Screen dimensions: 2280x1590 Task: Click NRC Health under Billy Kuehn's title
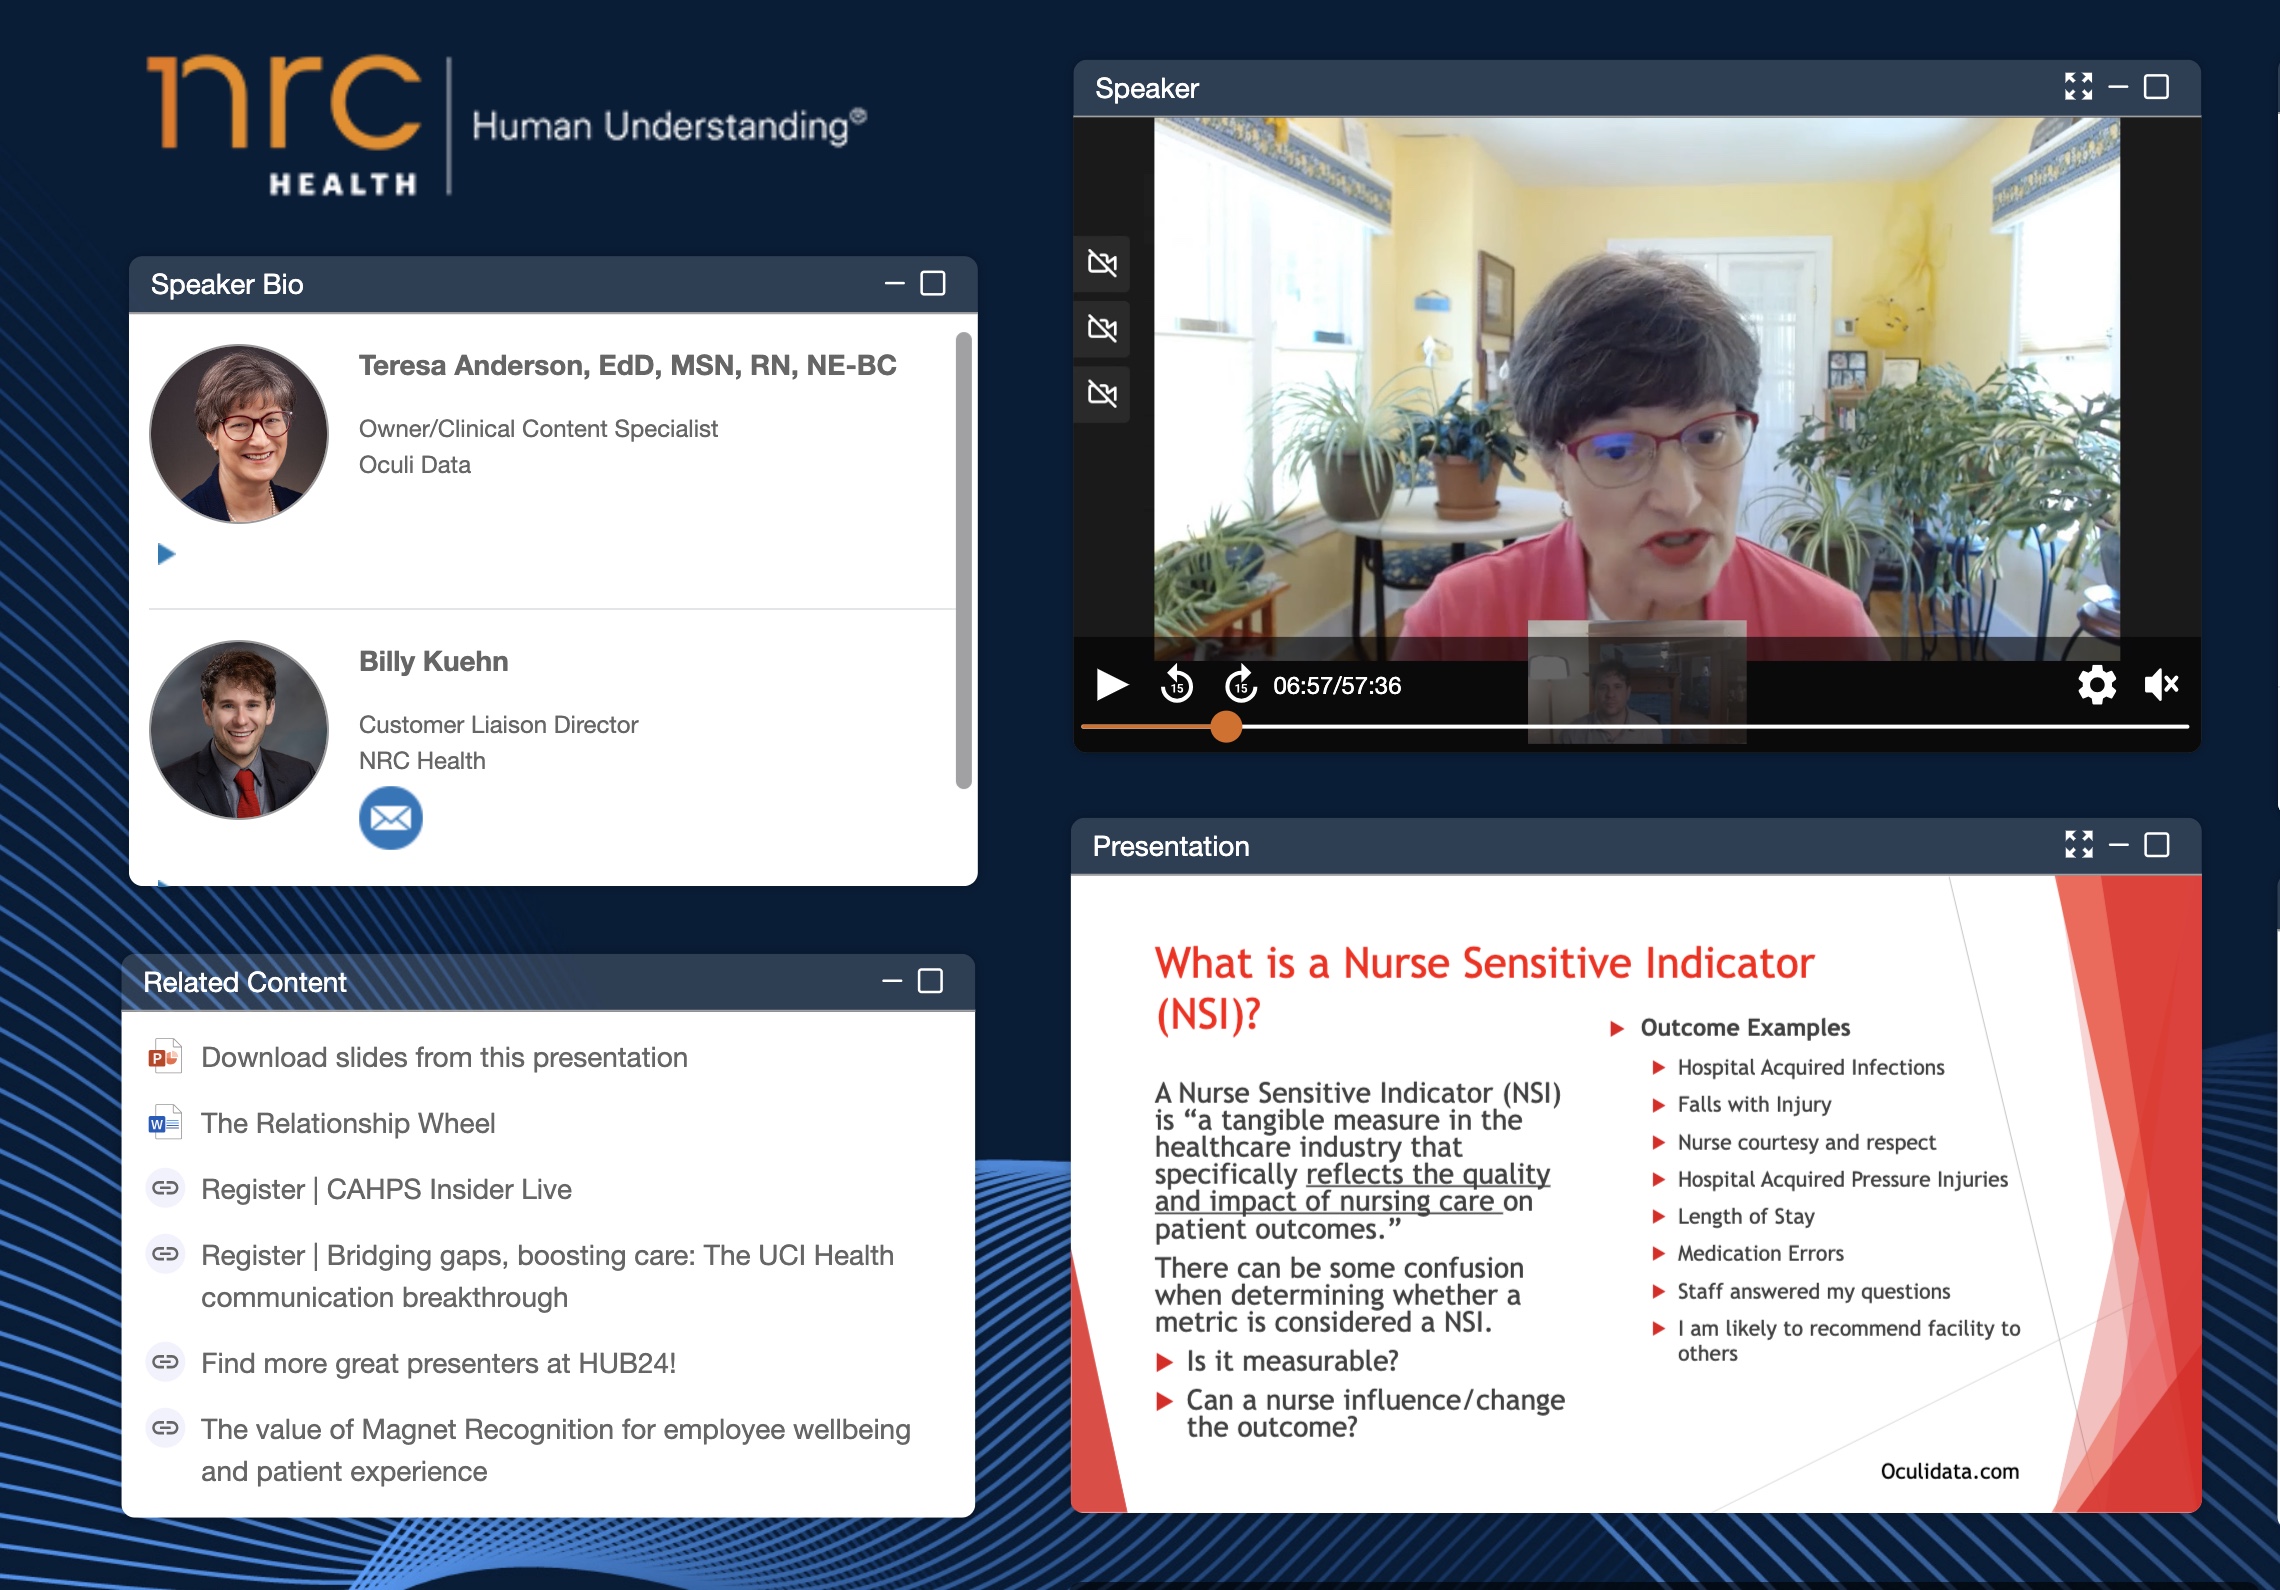pyautogui.click(x=422, y=761)
